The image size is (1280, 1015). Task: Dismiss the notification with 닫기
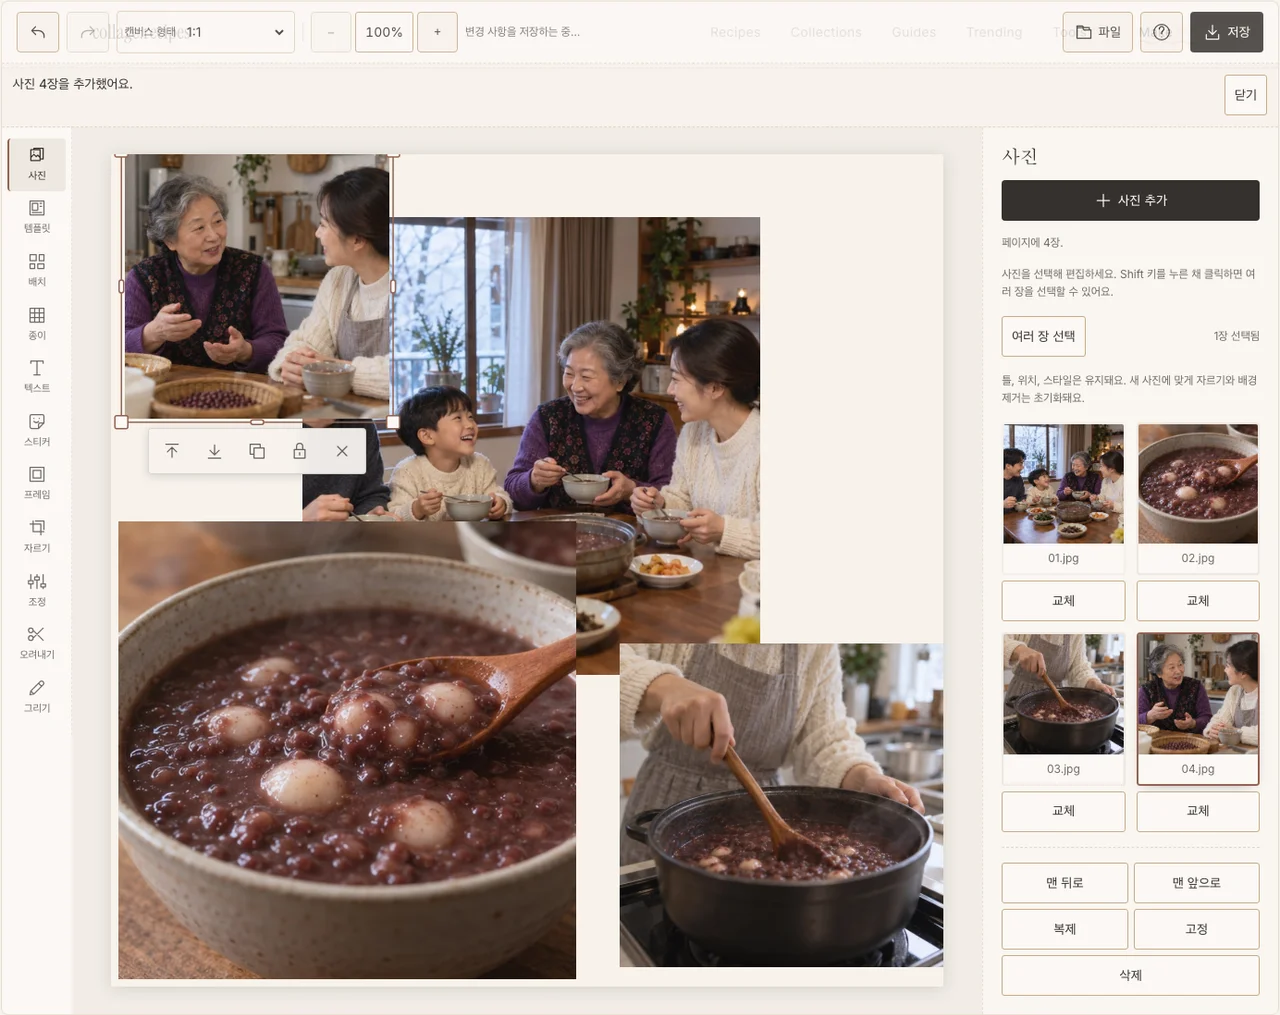click(x=1245, y=95)
